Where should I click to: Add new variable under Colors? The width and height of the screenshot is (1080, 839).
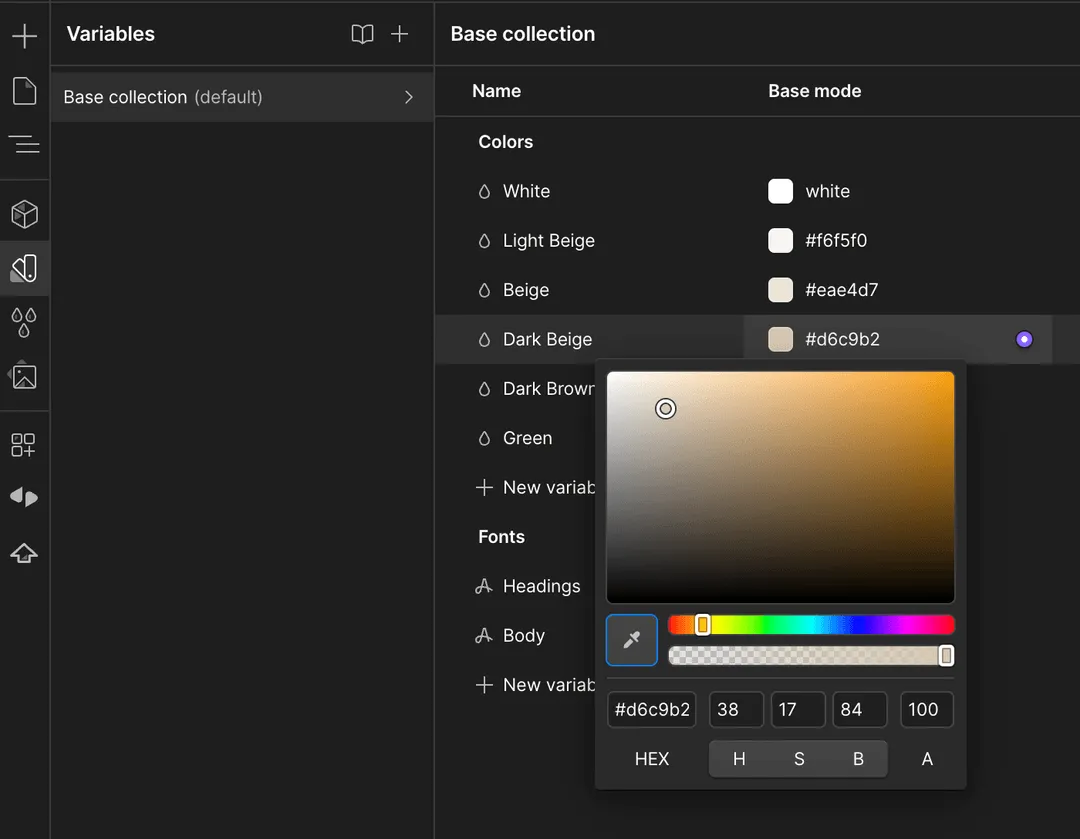(x=535, y=488)
